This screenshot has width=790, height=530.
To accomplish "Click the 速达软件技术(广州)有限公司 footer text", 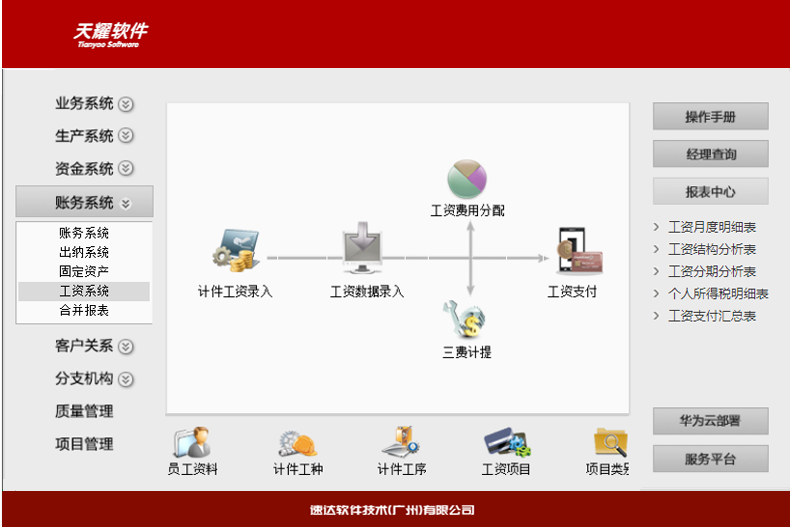I will (392, 510).
